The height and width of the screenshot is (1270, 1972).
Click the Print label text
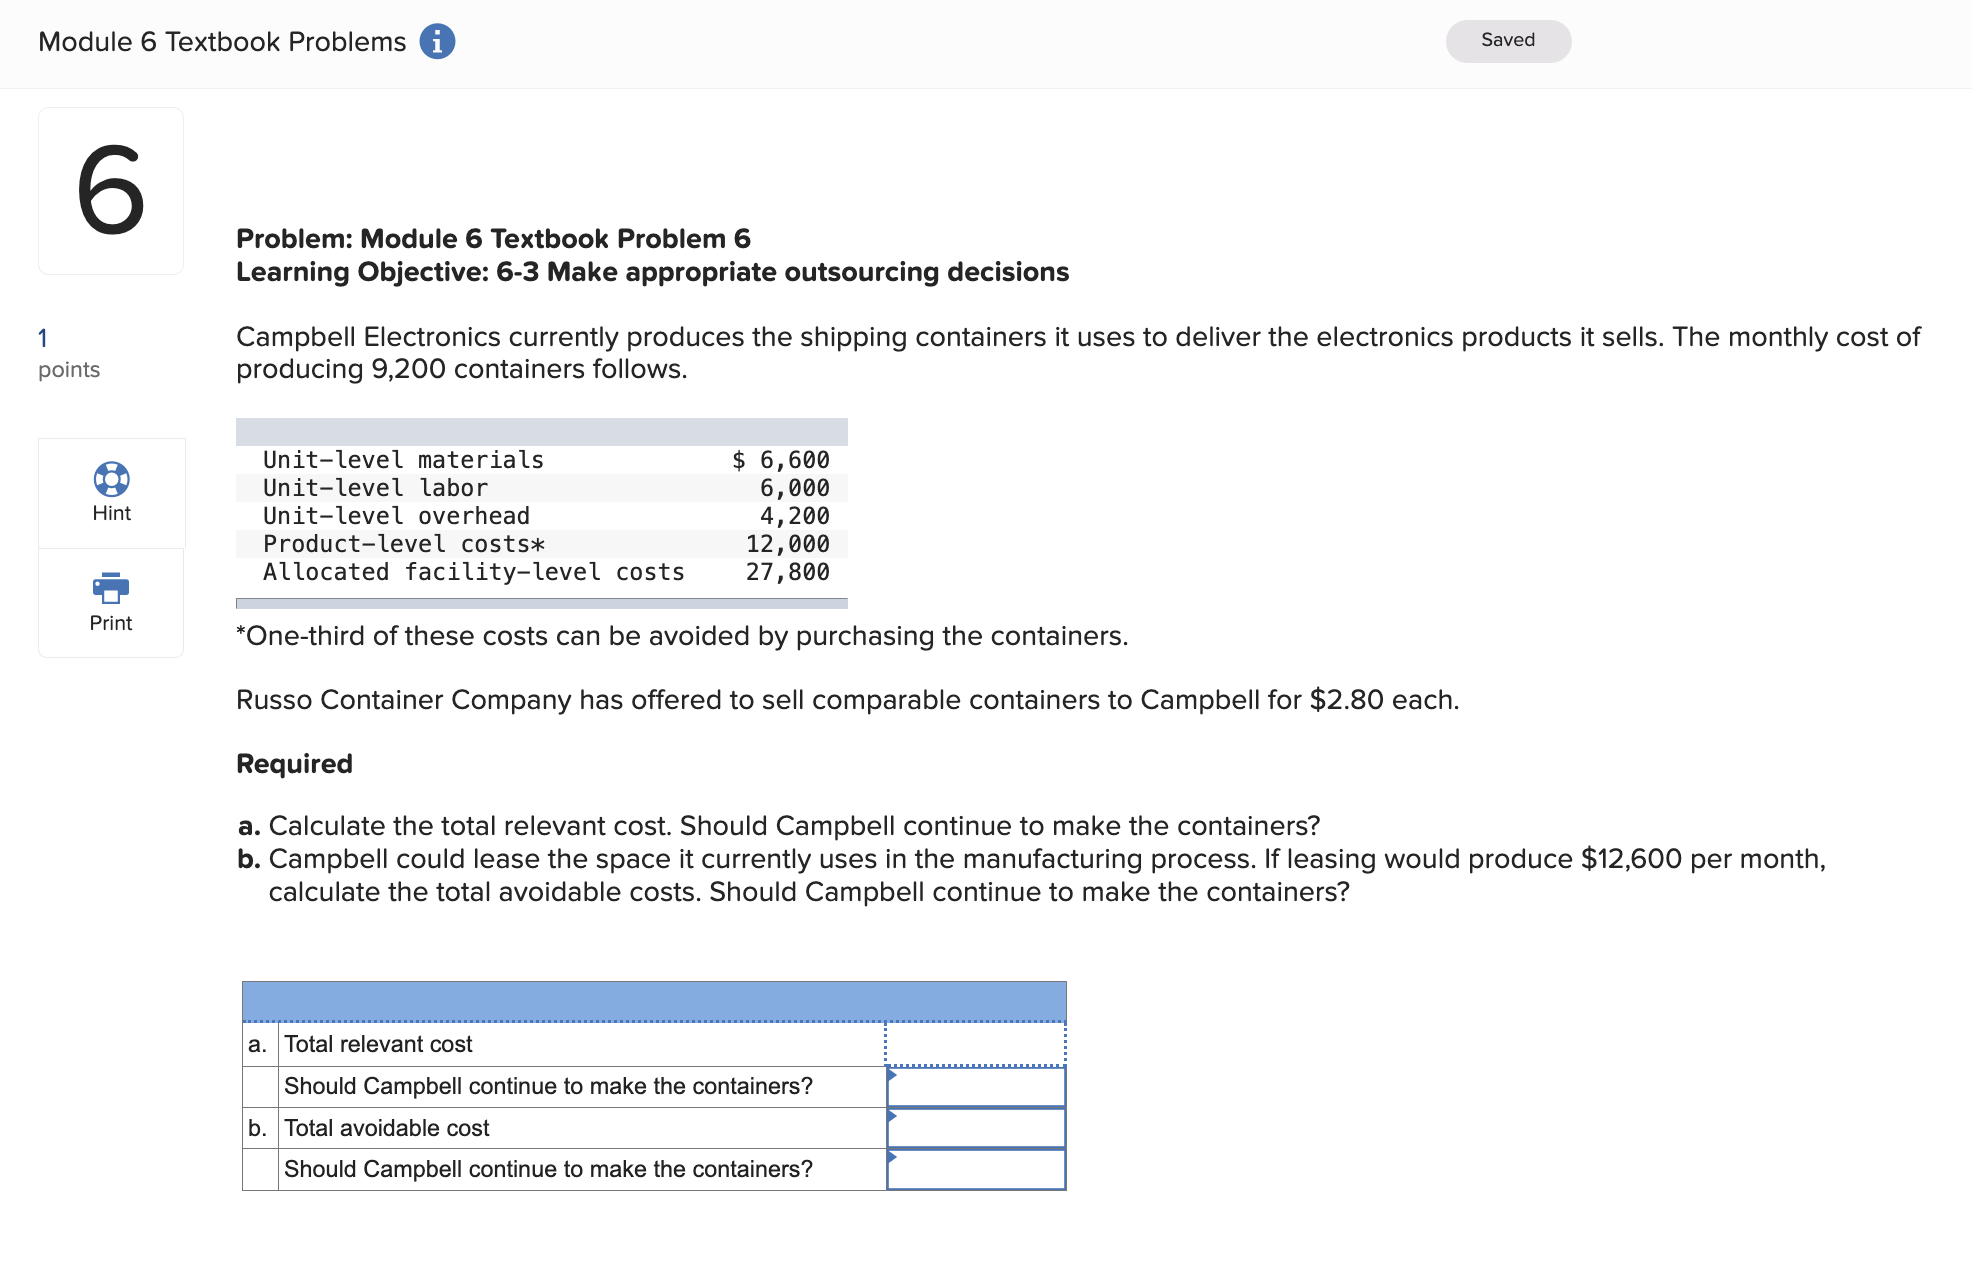tap(111, 623)
